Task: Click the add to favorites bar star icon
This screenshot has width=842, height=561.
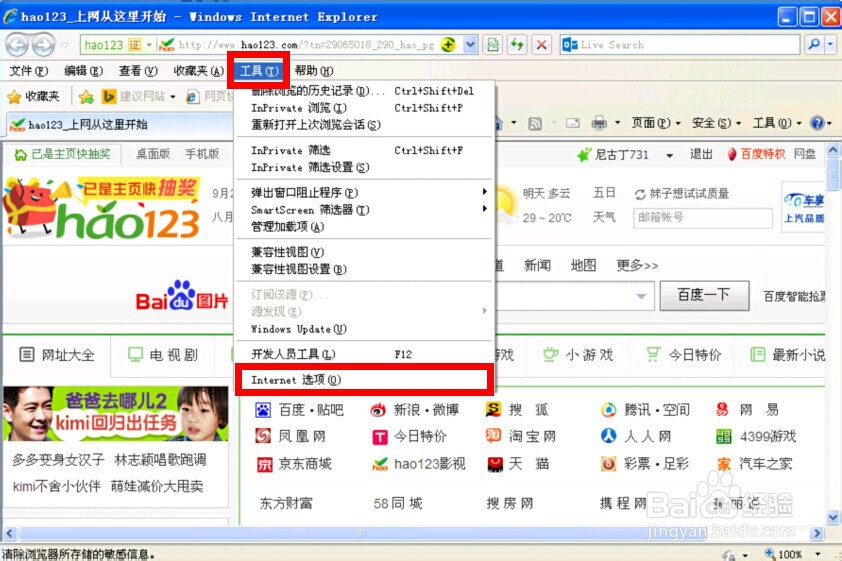Action: (86, 97)
